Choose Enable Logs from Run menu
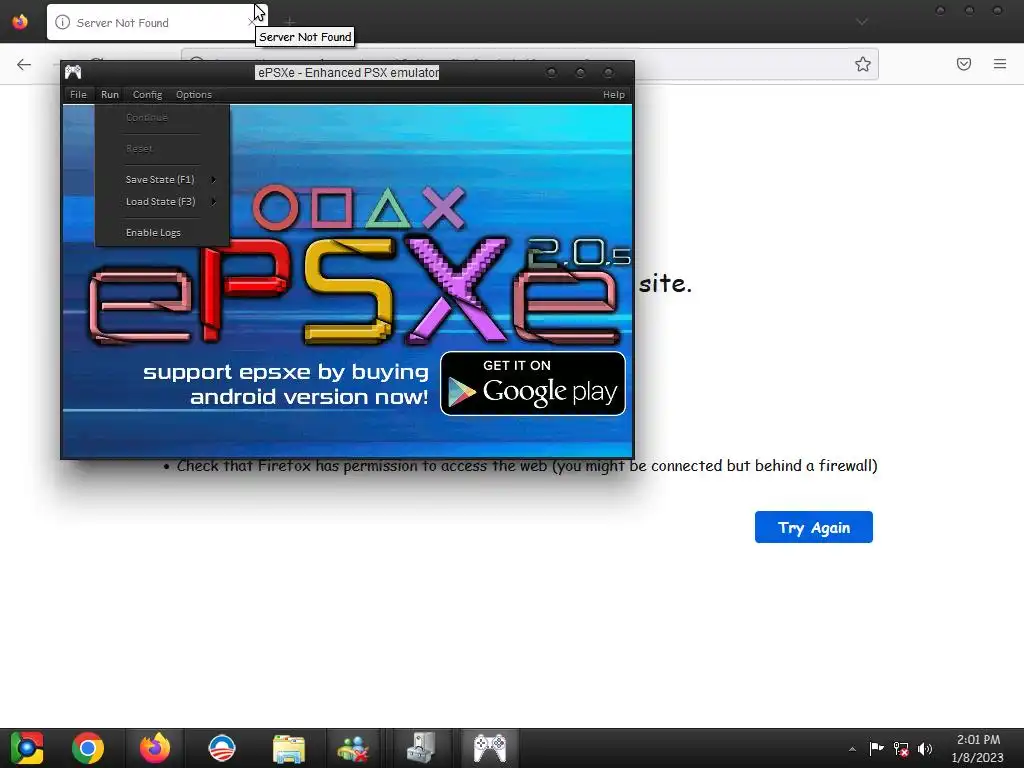 (162, 232)
